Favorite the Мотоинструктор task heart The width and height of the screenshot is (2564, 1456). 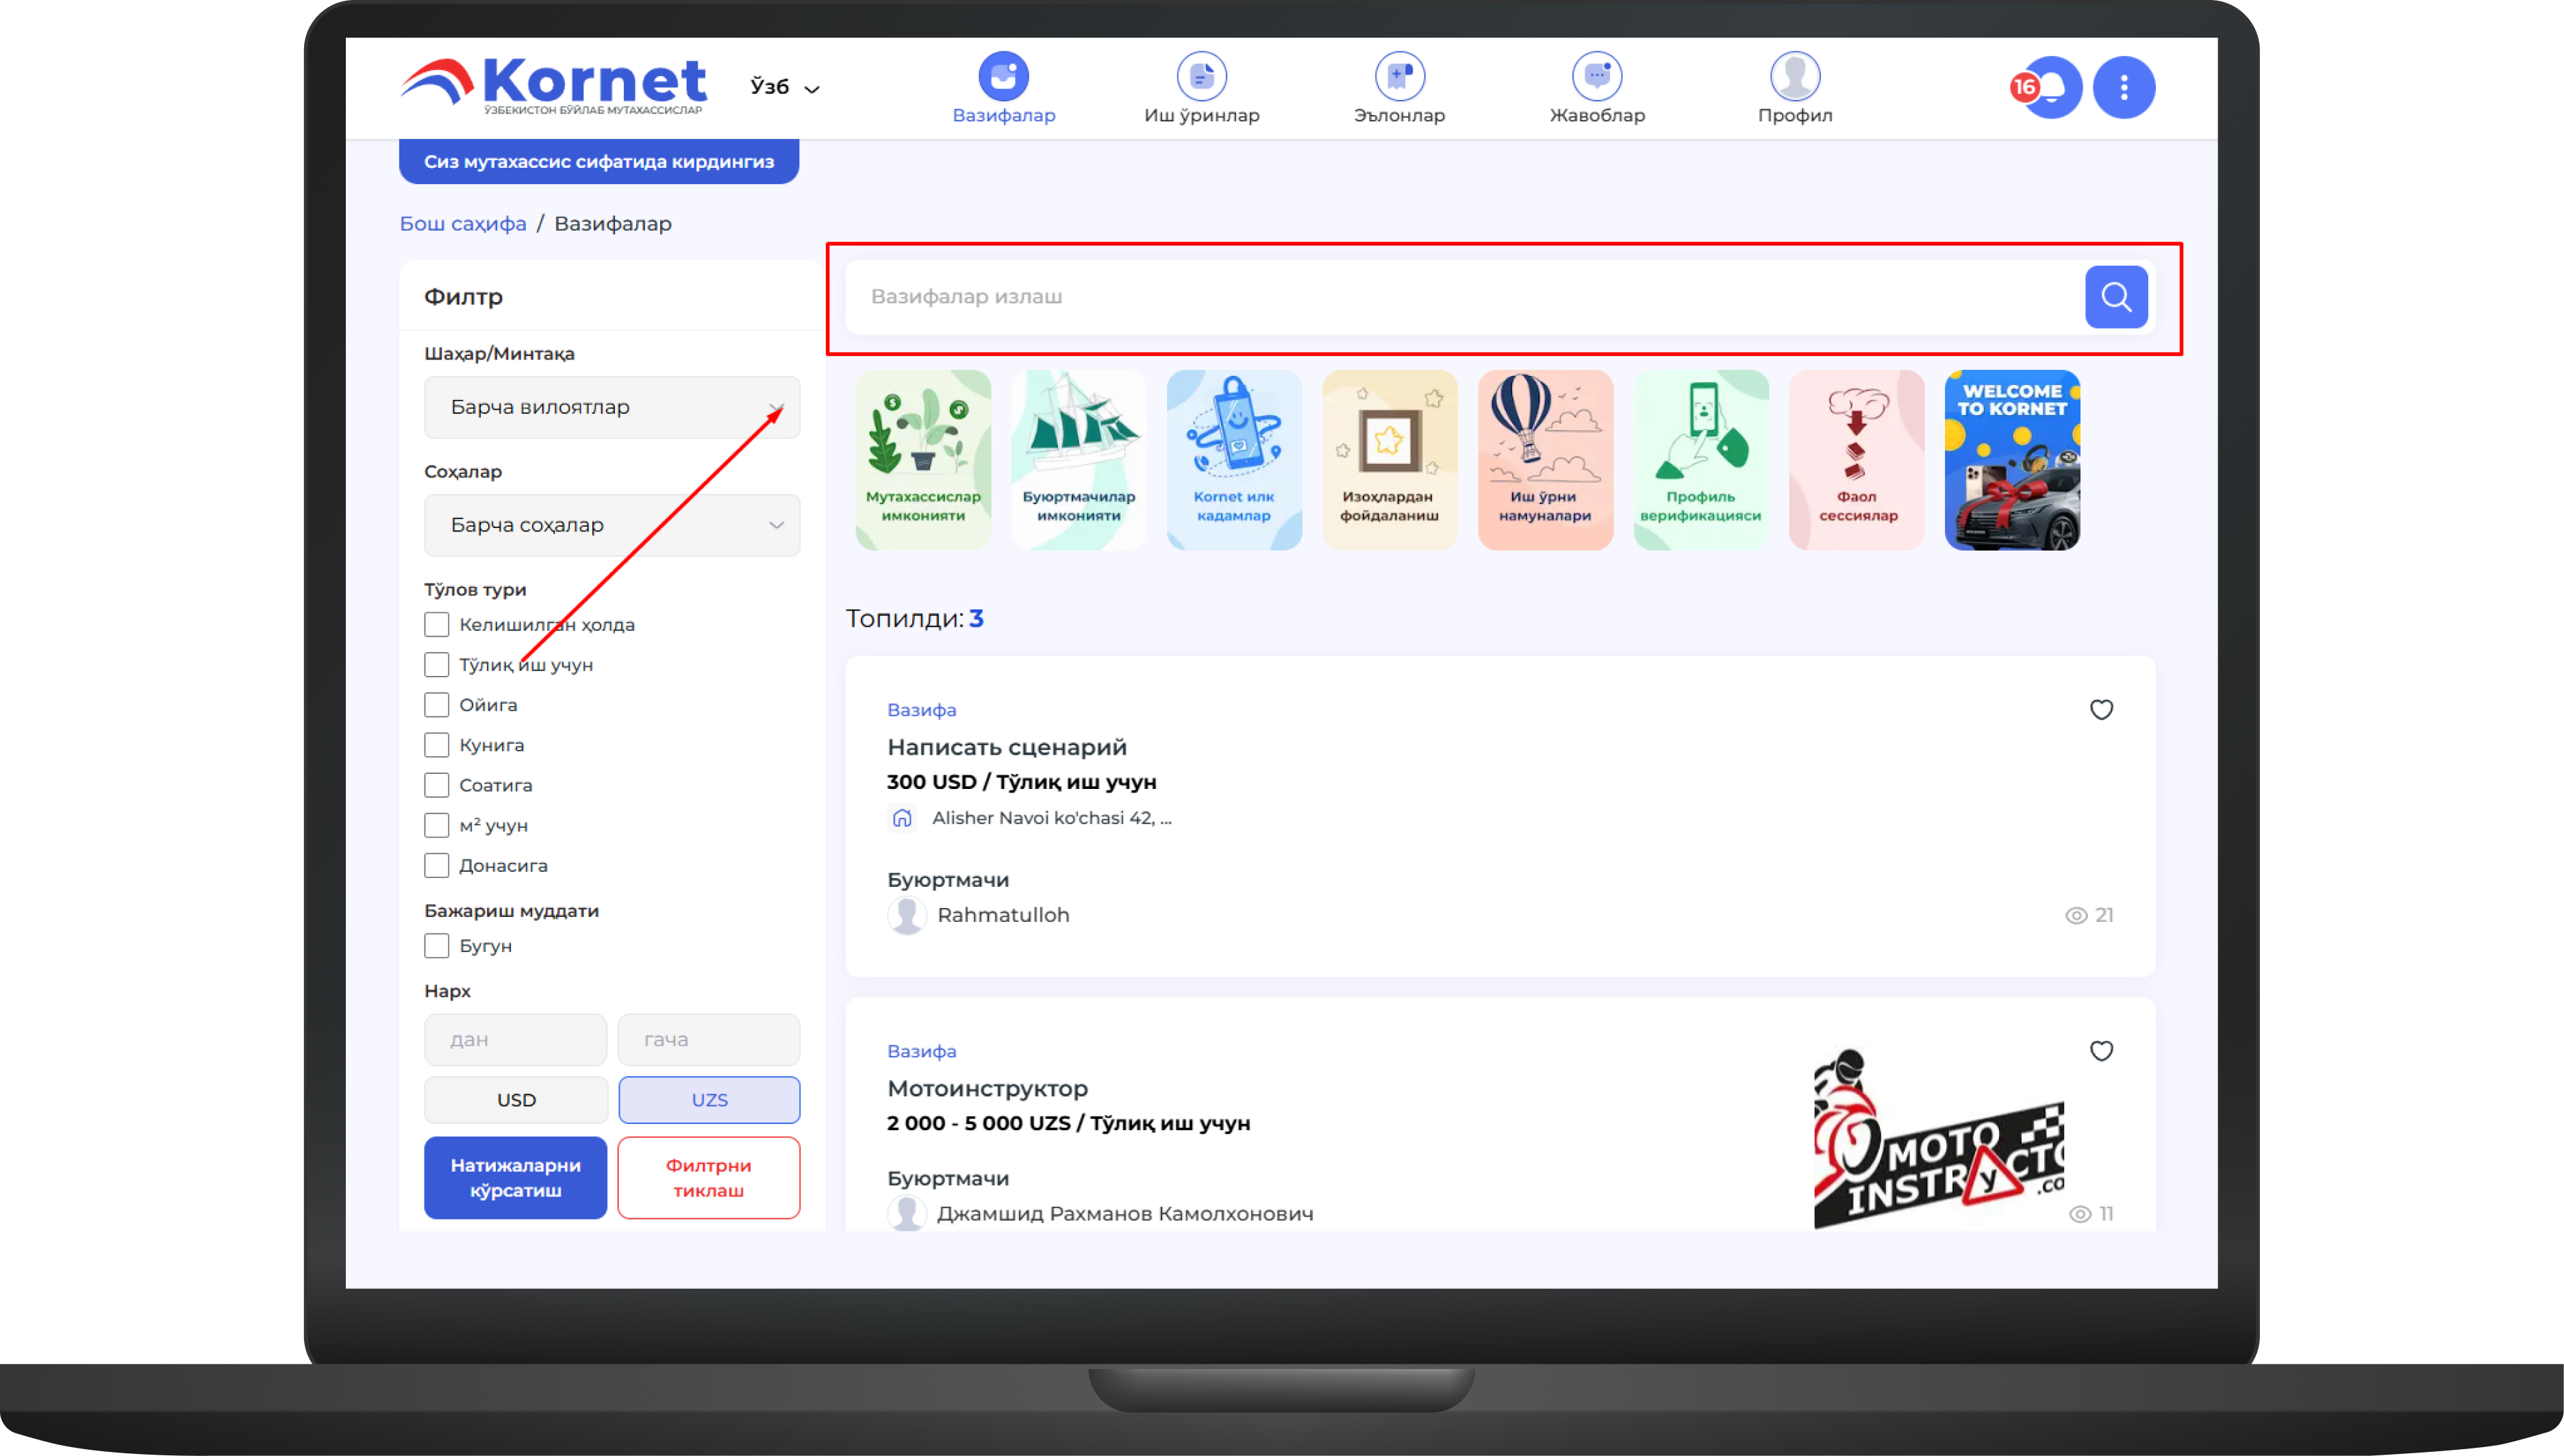pos(2101,1051)
